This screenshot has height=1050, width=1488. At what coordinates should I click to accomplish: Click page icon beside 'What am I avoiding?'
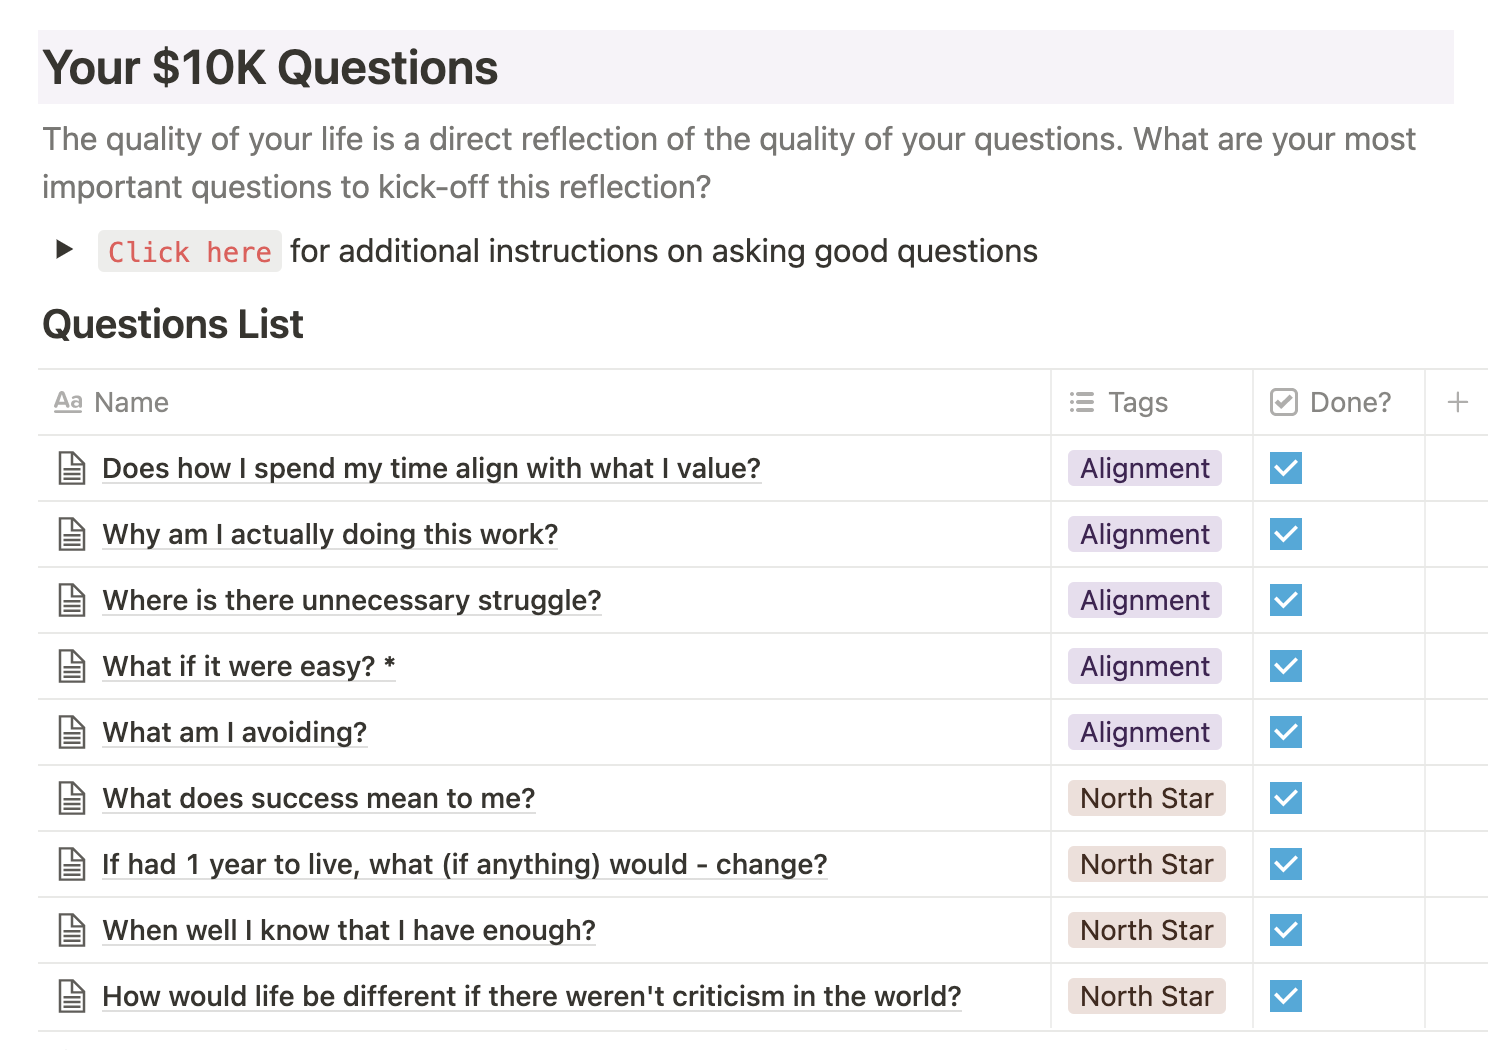pos(72,732)
